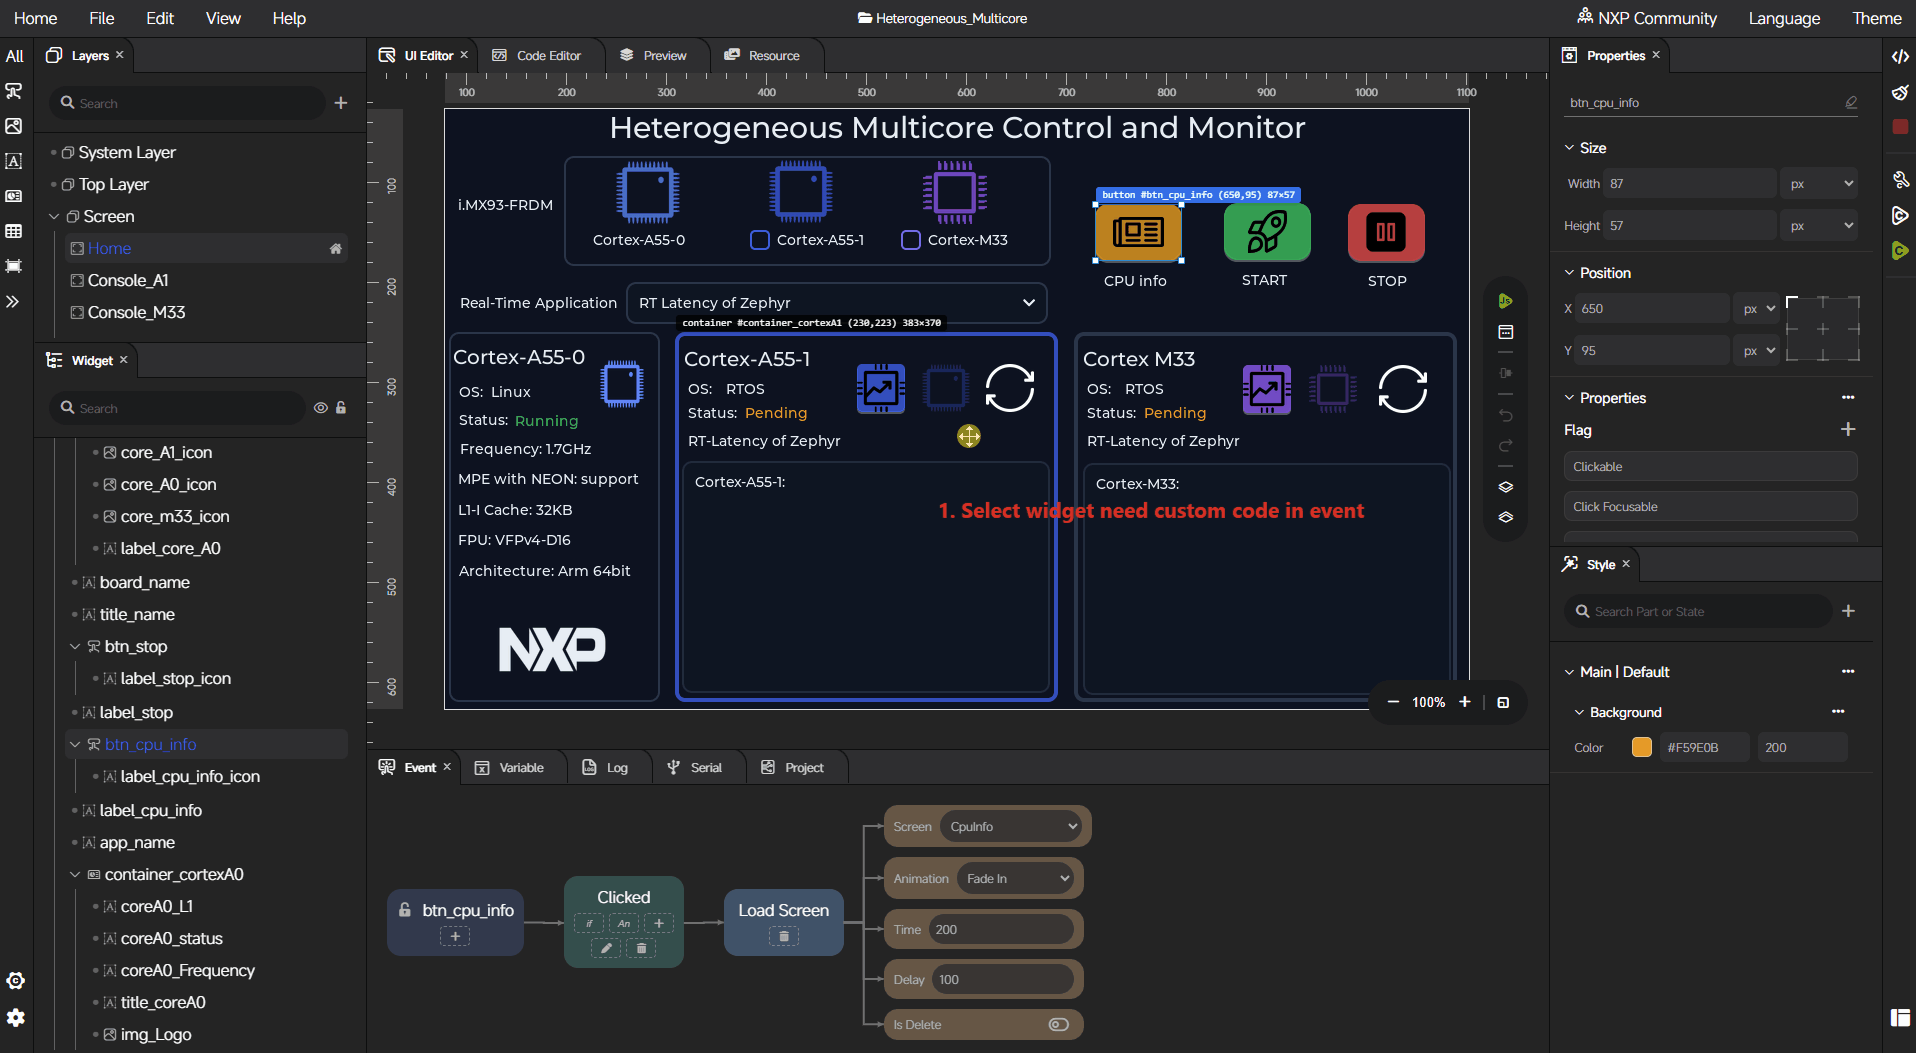The image size is (1916, 1053).
Task: Click the edit pencil in Clicked event node
Action: tap(606, 947)
